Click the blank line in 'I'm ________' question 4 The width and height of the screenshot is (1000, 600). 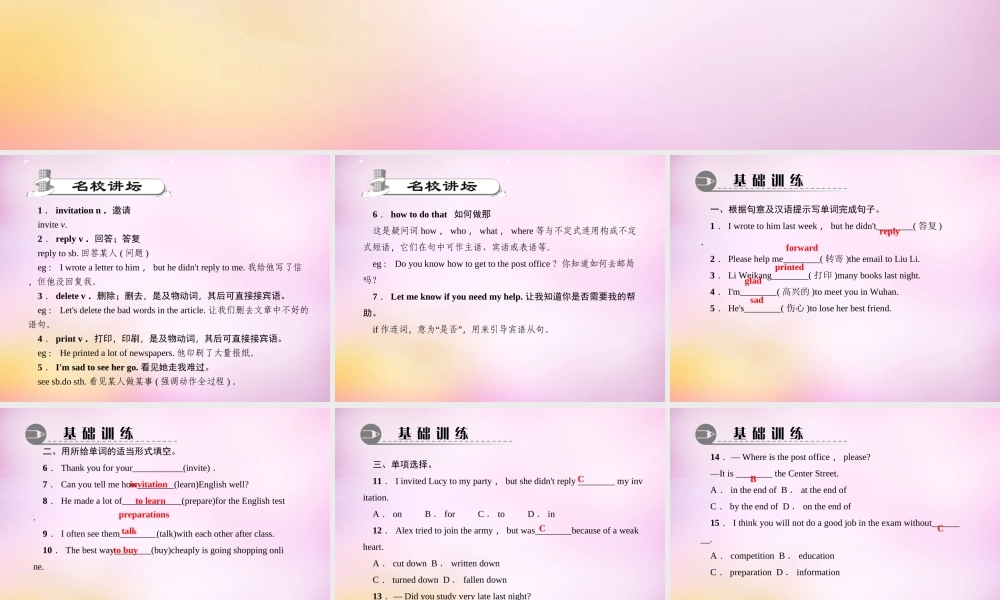(x=758, y=293)
